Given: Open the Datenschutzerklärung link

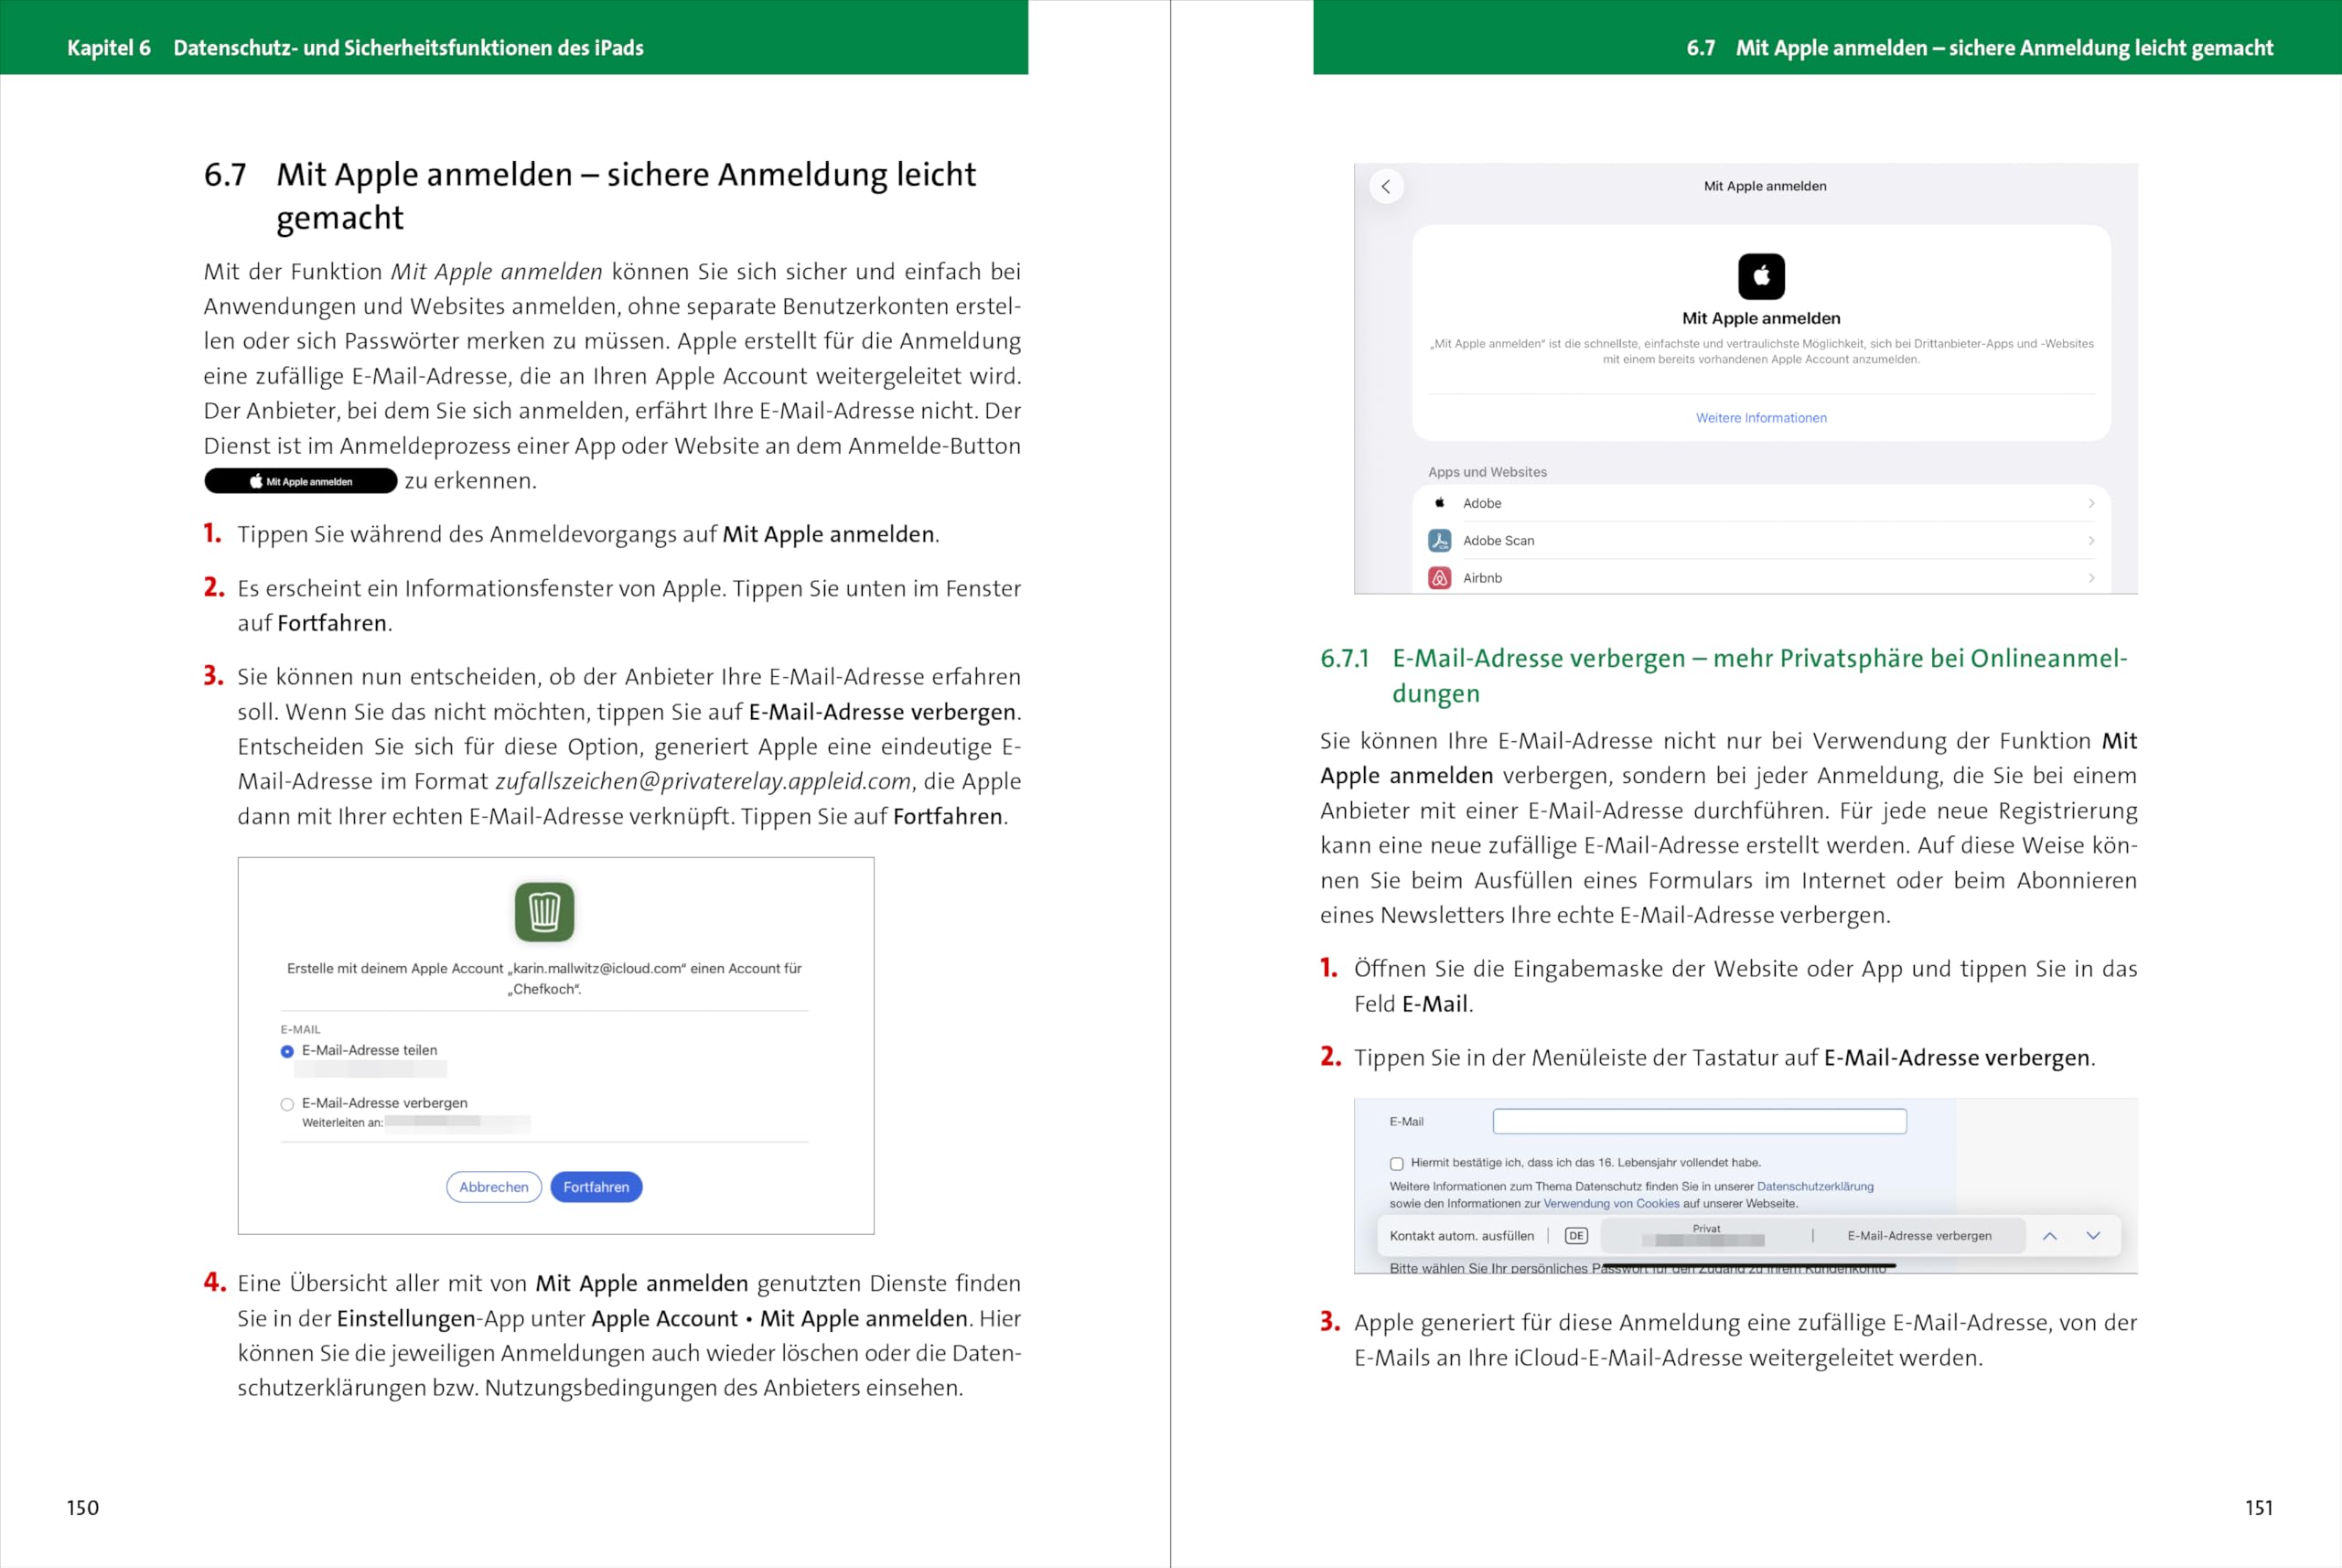Looking at the screenshot, I should point(1815,1186).
